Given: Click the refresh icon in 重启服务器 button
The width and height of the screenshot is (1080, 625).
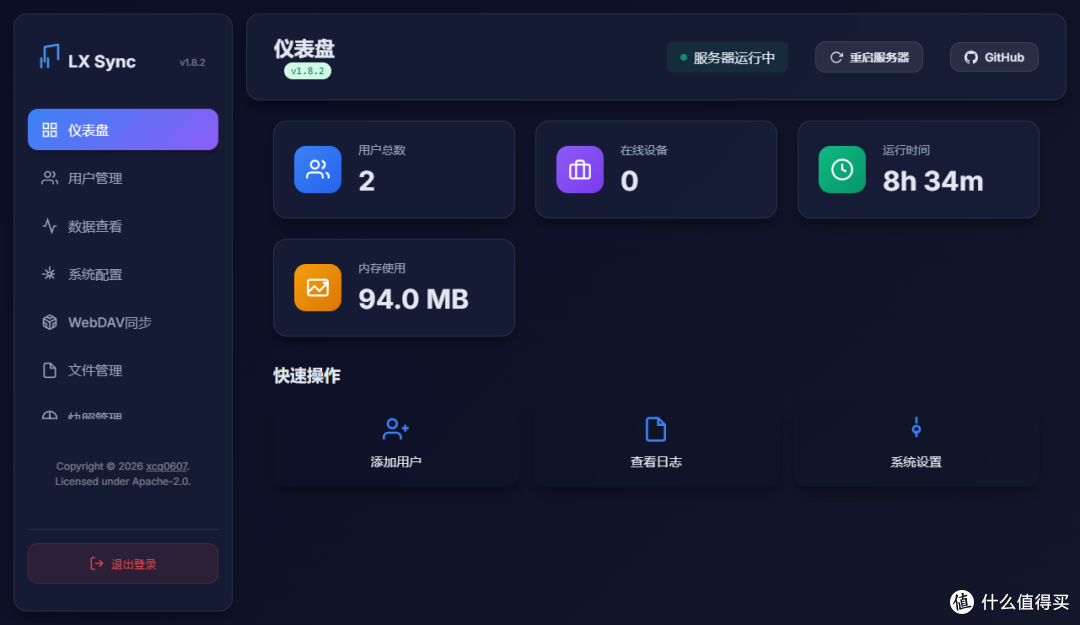Looking at the screenshot, I should (836, 57).
